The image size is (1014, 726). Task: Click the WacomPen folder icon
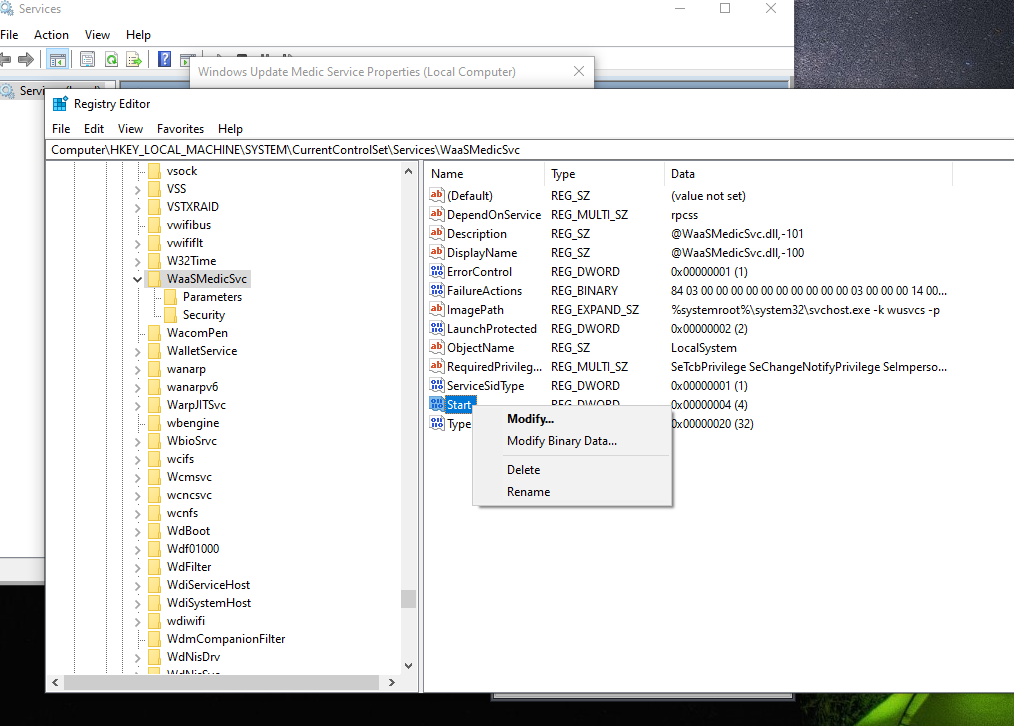[154, 333]
